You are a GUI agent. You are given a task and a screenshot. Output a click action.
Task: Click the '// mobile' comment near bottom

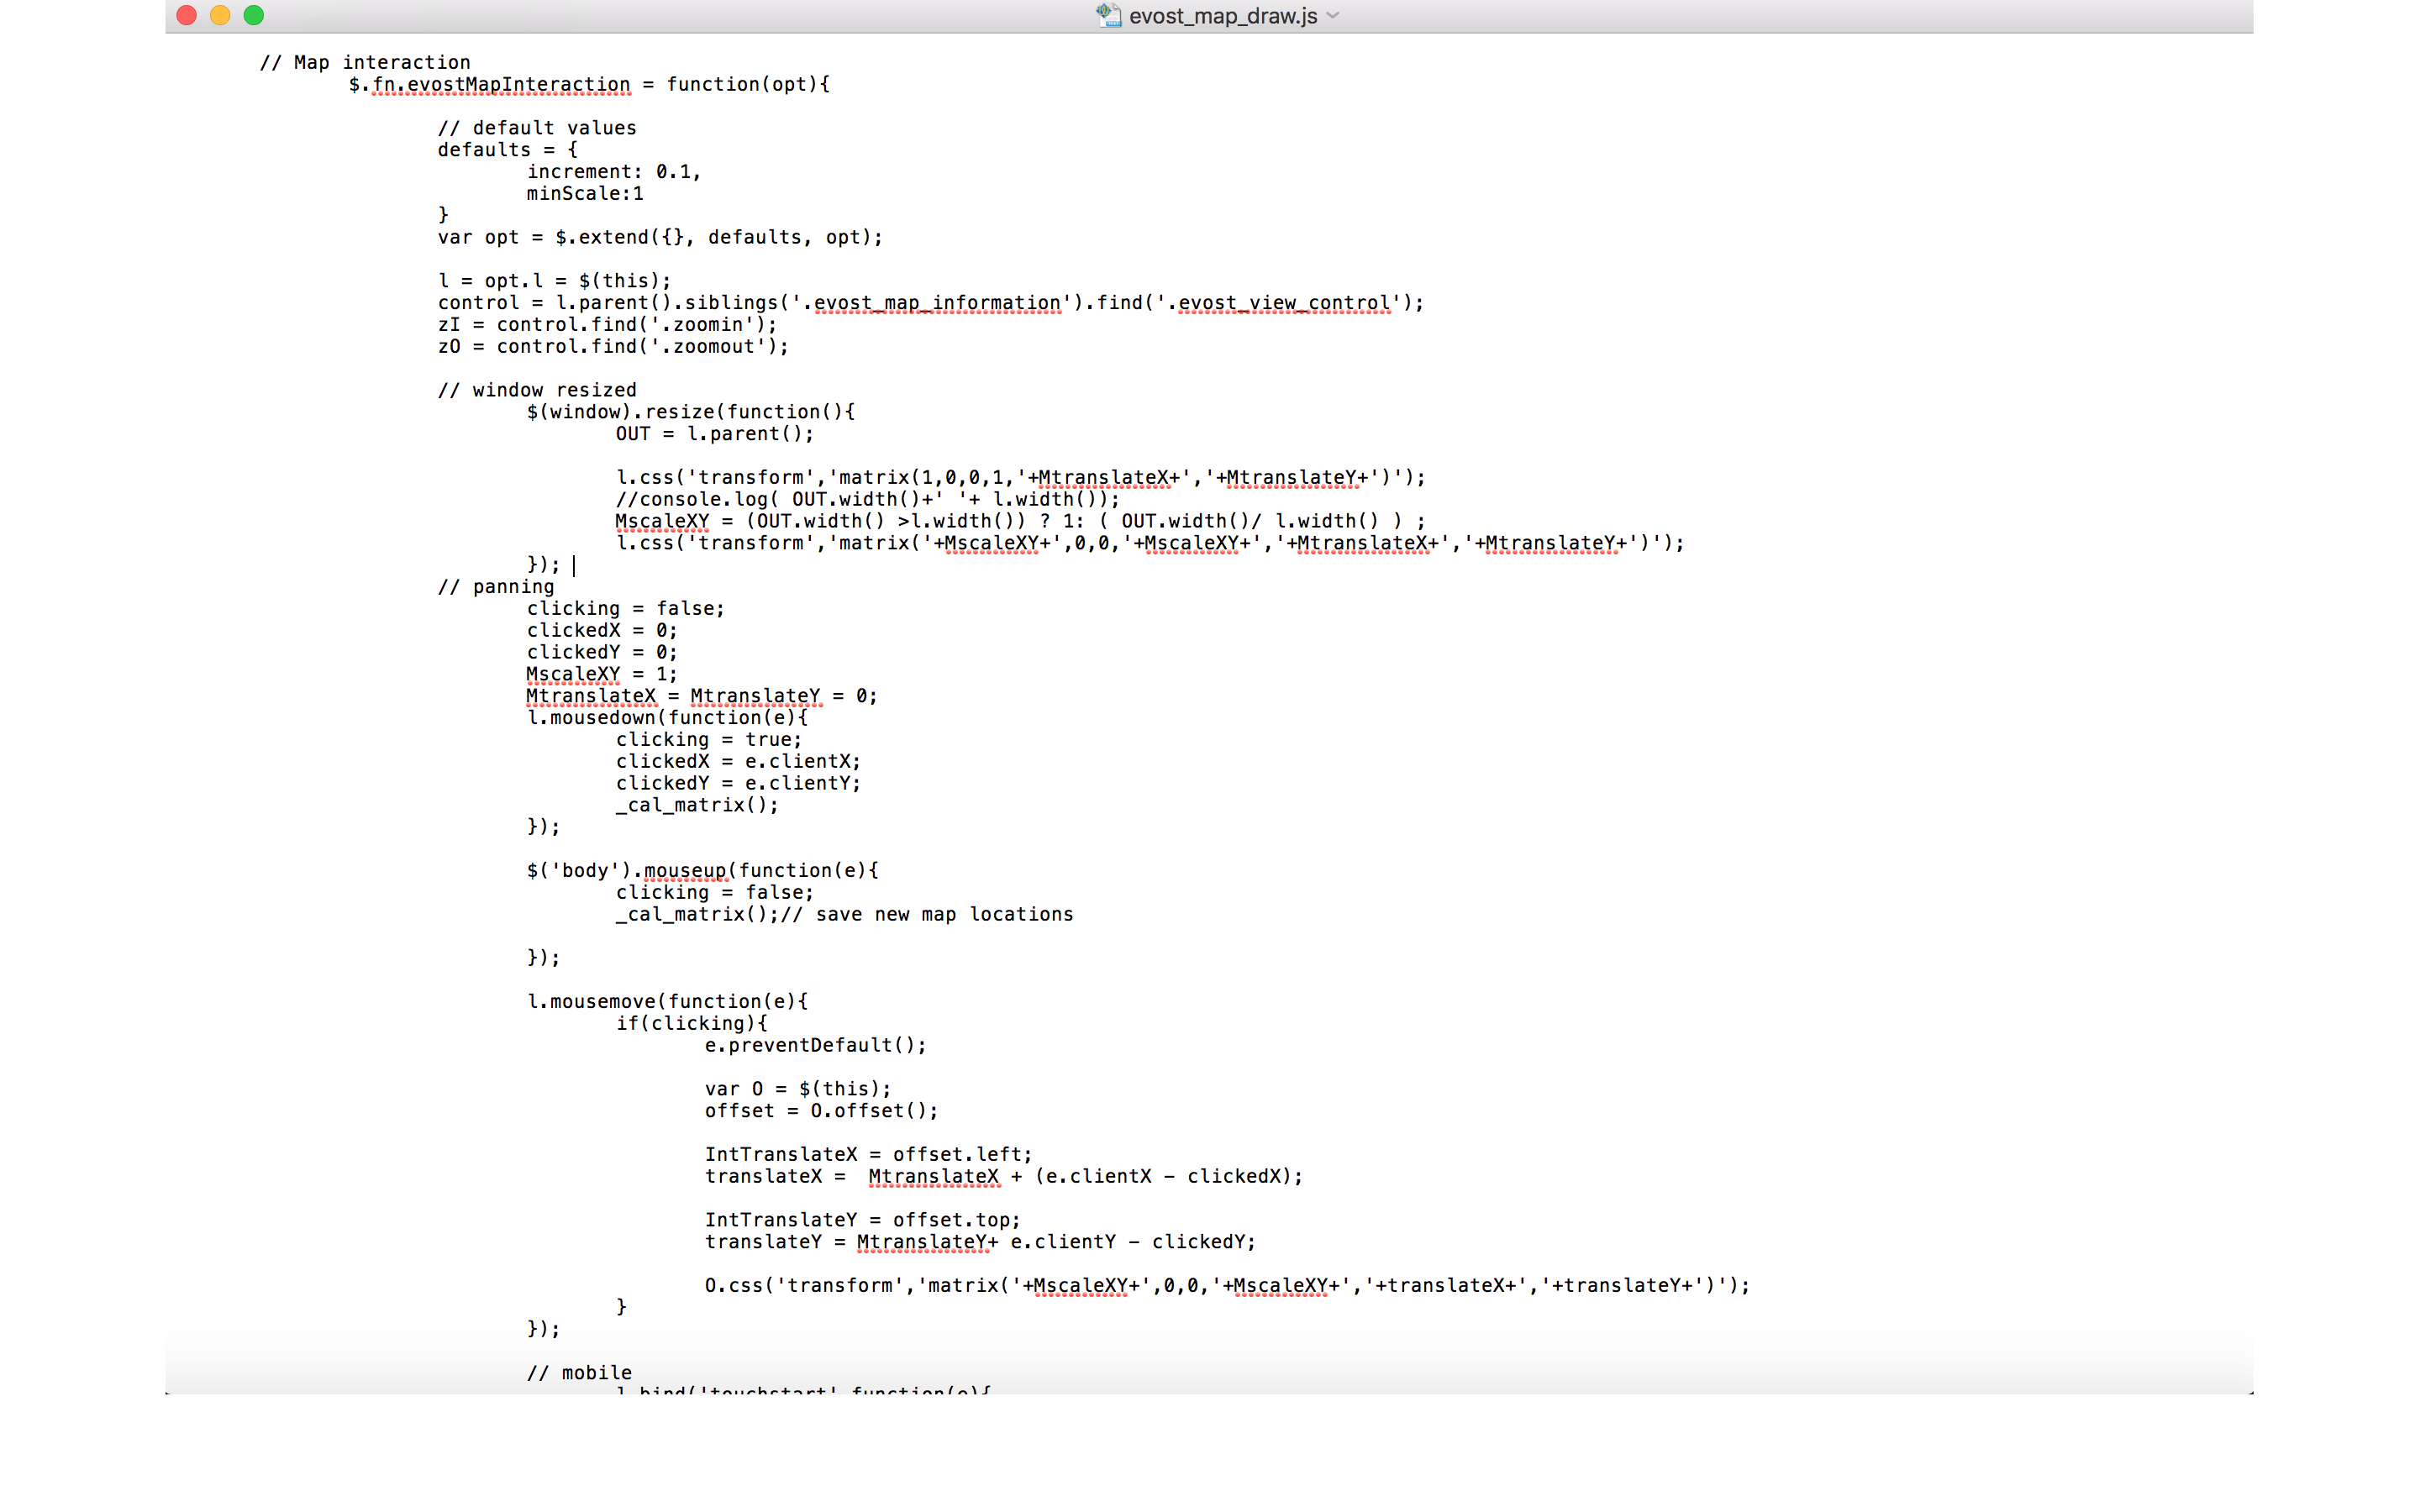(x=579, y=1373)
